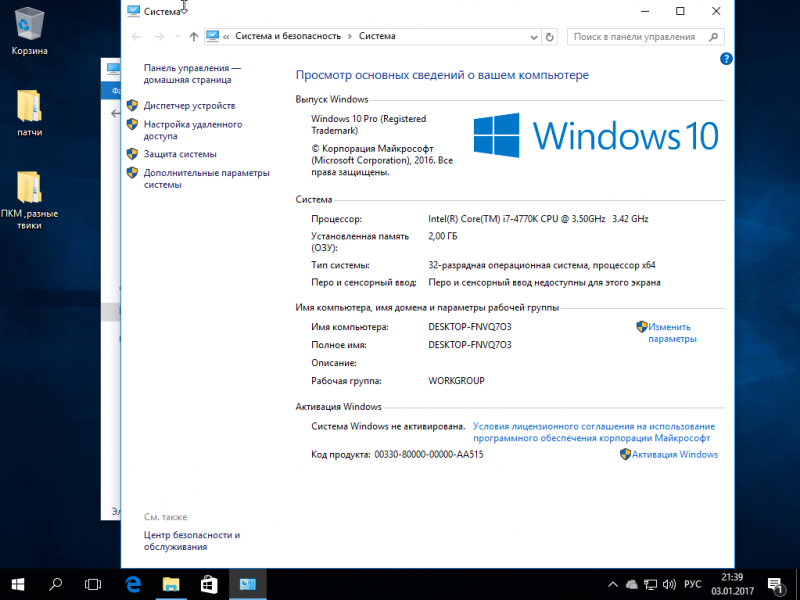Click the Система window title icon
This screenshot has height=600, width=800.
(134, 11)
